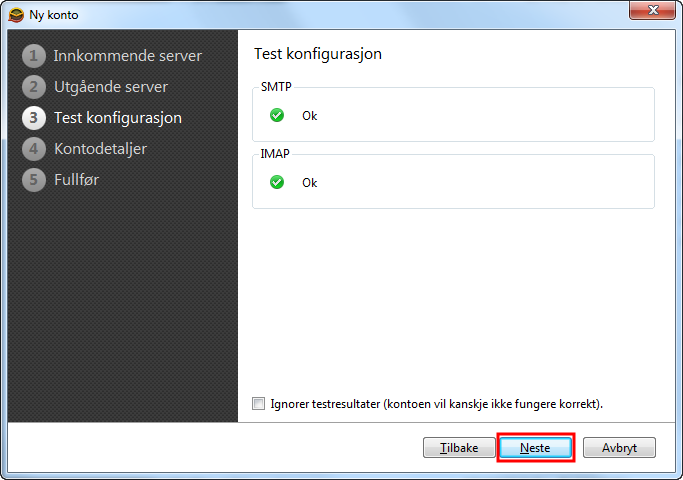Click the step 1 circle icon
This screenshot has height=480, width=683.
pyautogui.click(x=34, y=56)
